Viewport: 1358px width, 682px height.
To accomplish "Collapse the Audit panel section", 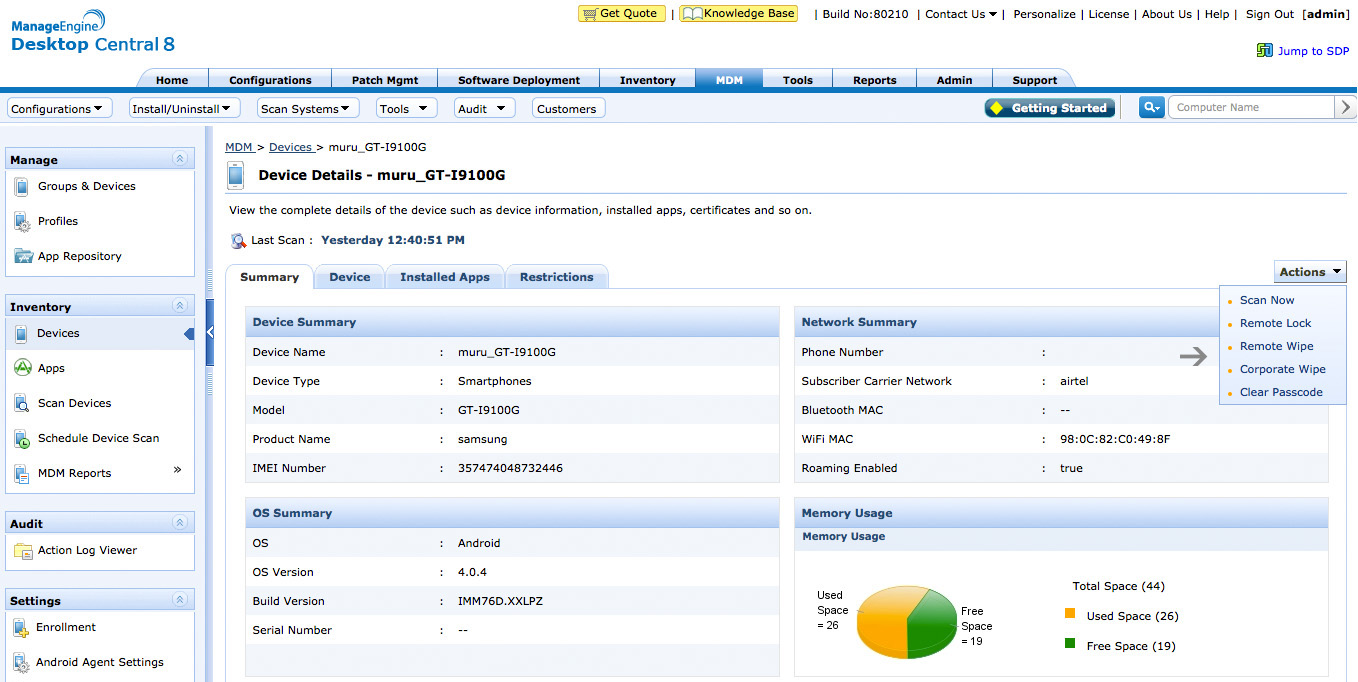I will point(179,523).
